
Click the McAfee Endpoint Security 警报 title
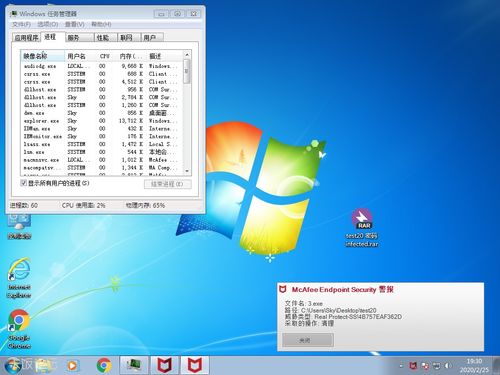point(342,289)
